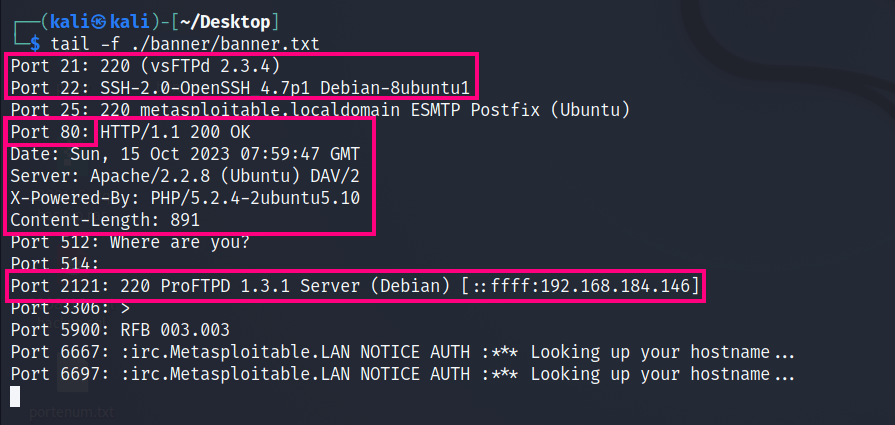Click the highlighted Port 80 label

(52, 130)
